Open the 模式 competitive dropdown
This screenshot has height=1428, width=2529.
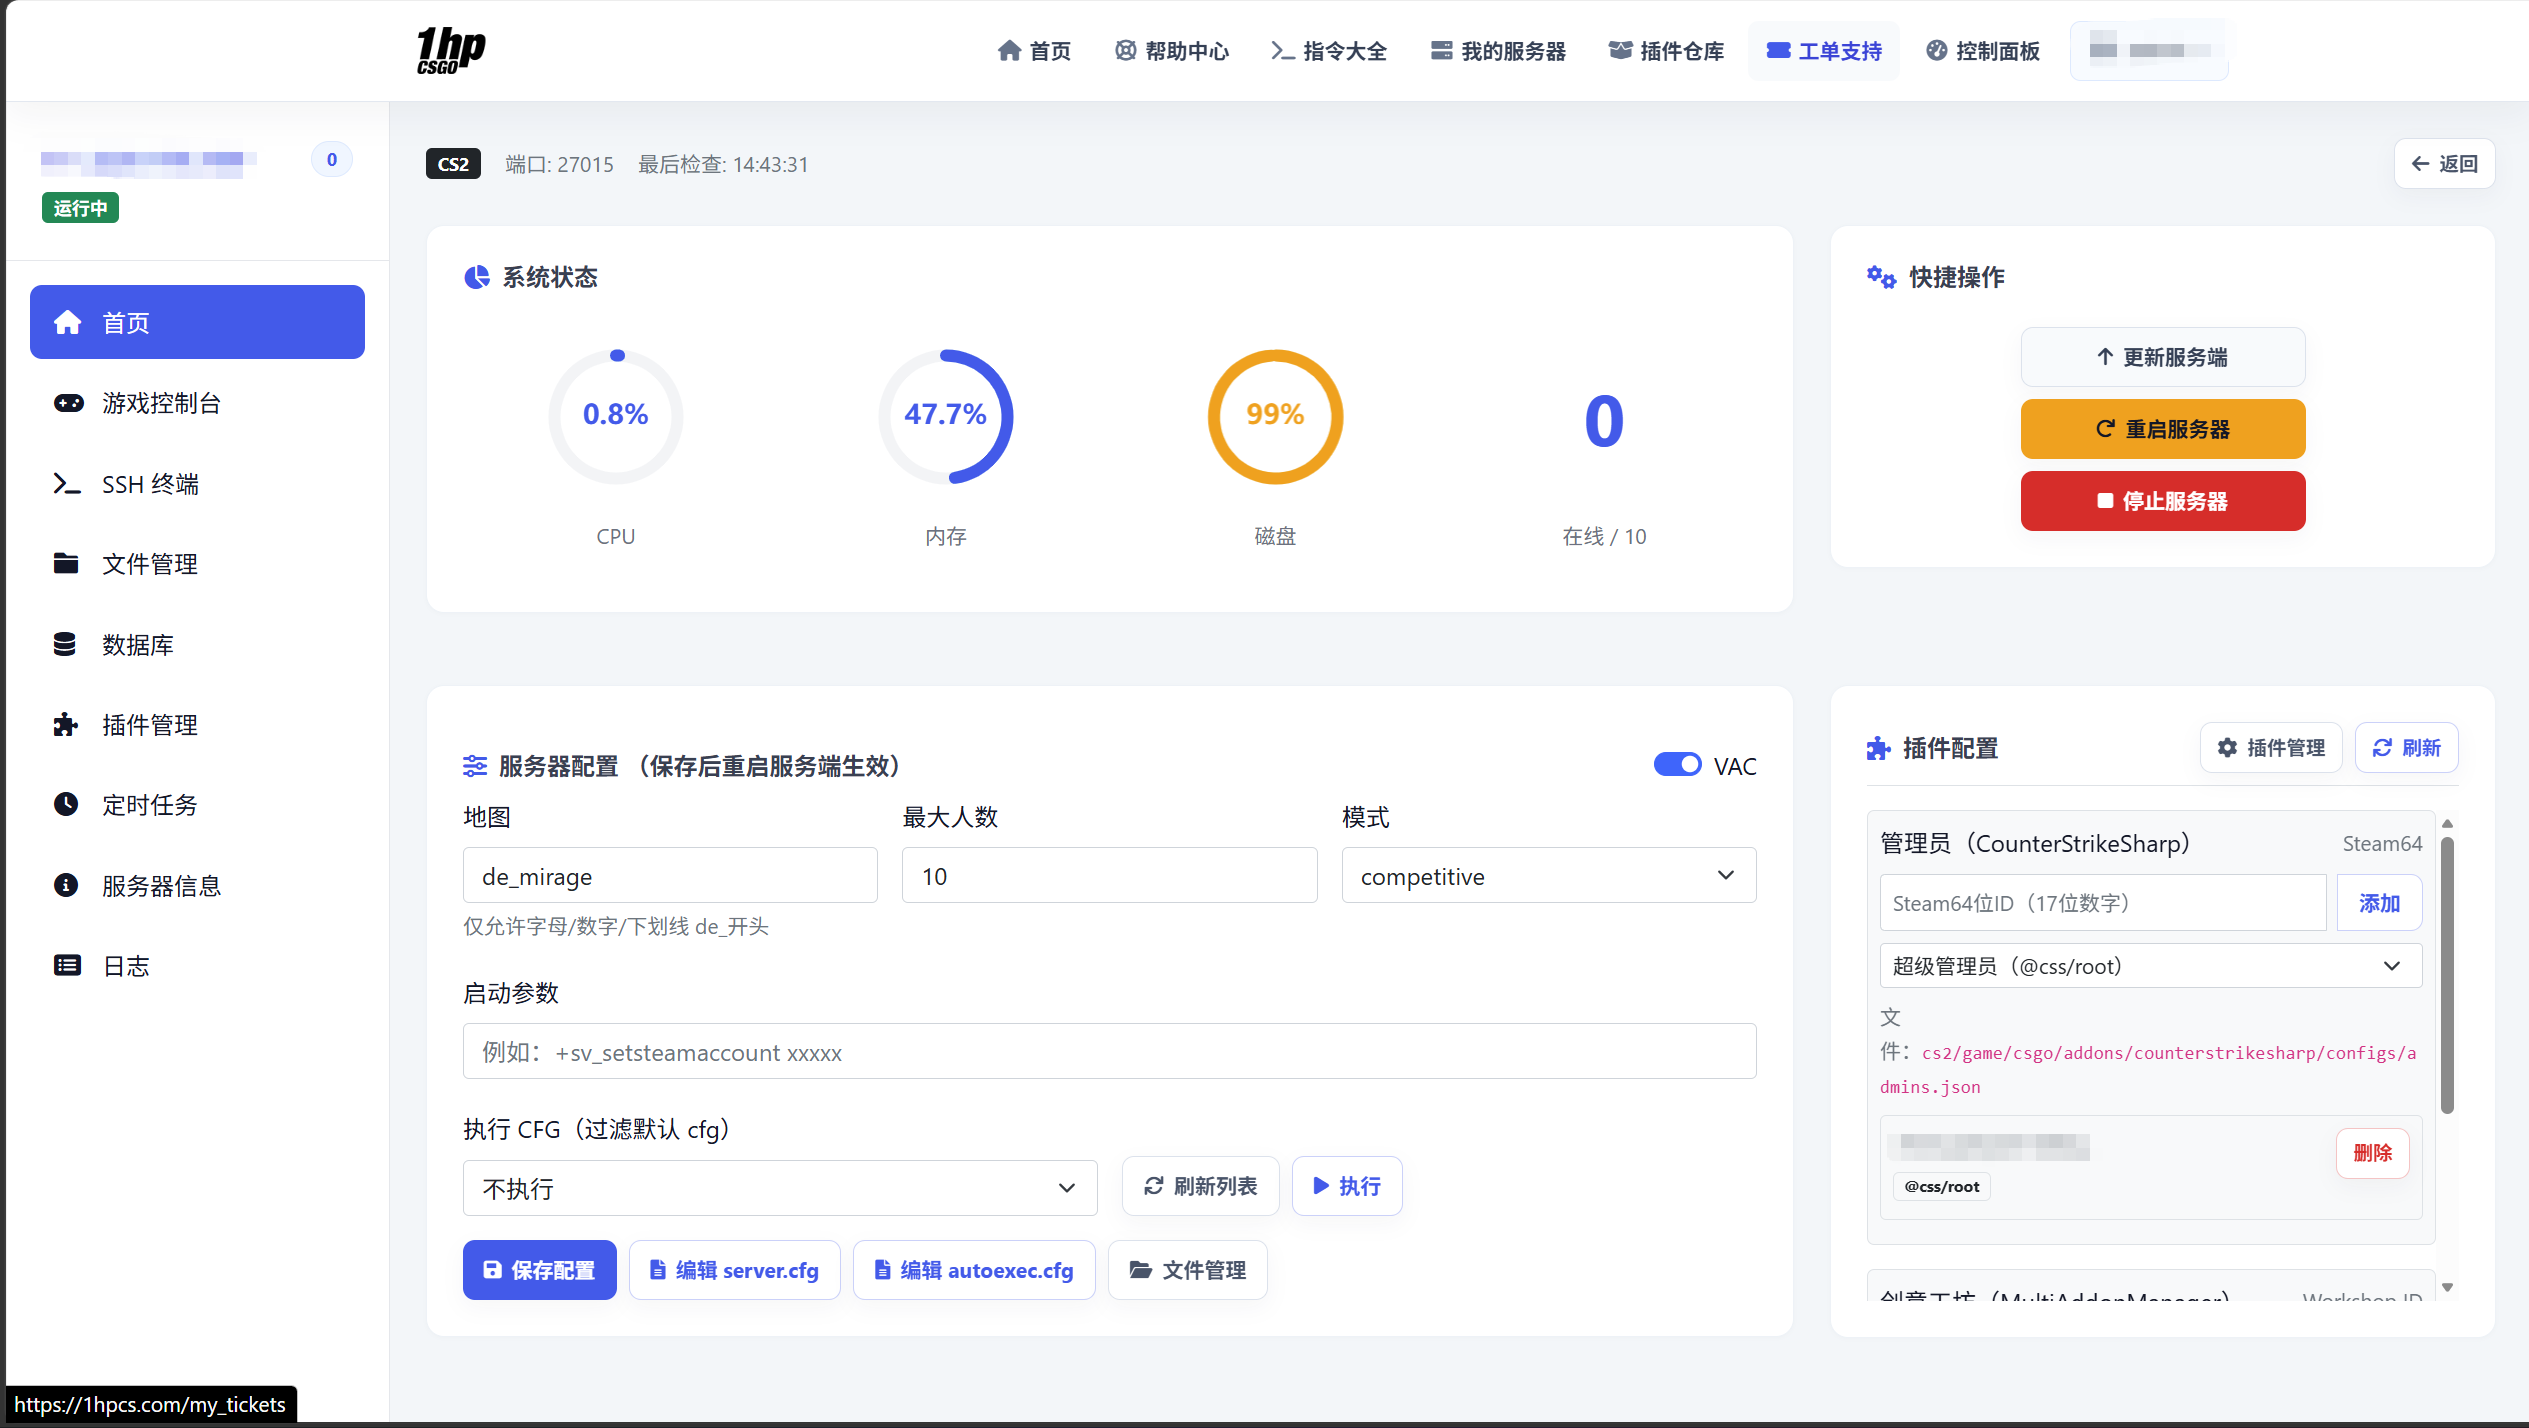pyautogui.click(x=1548, y=876)
